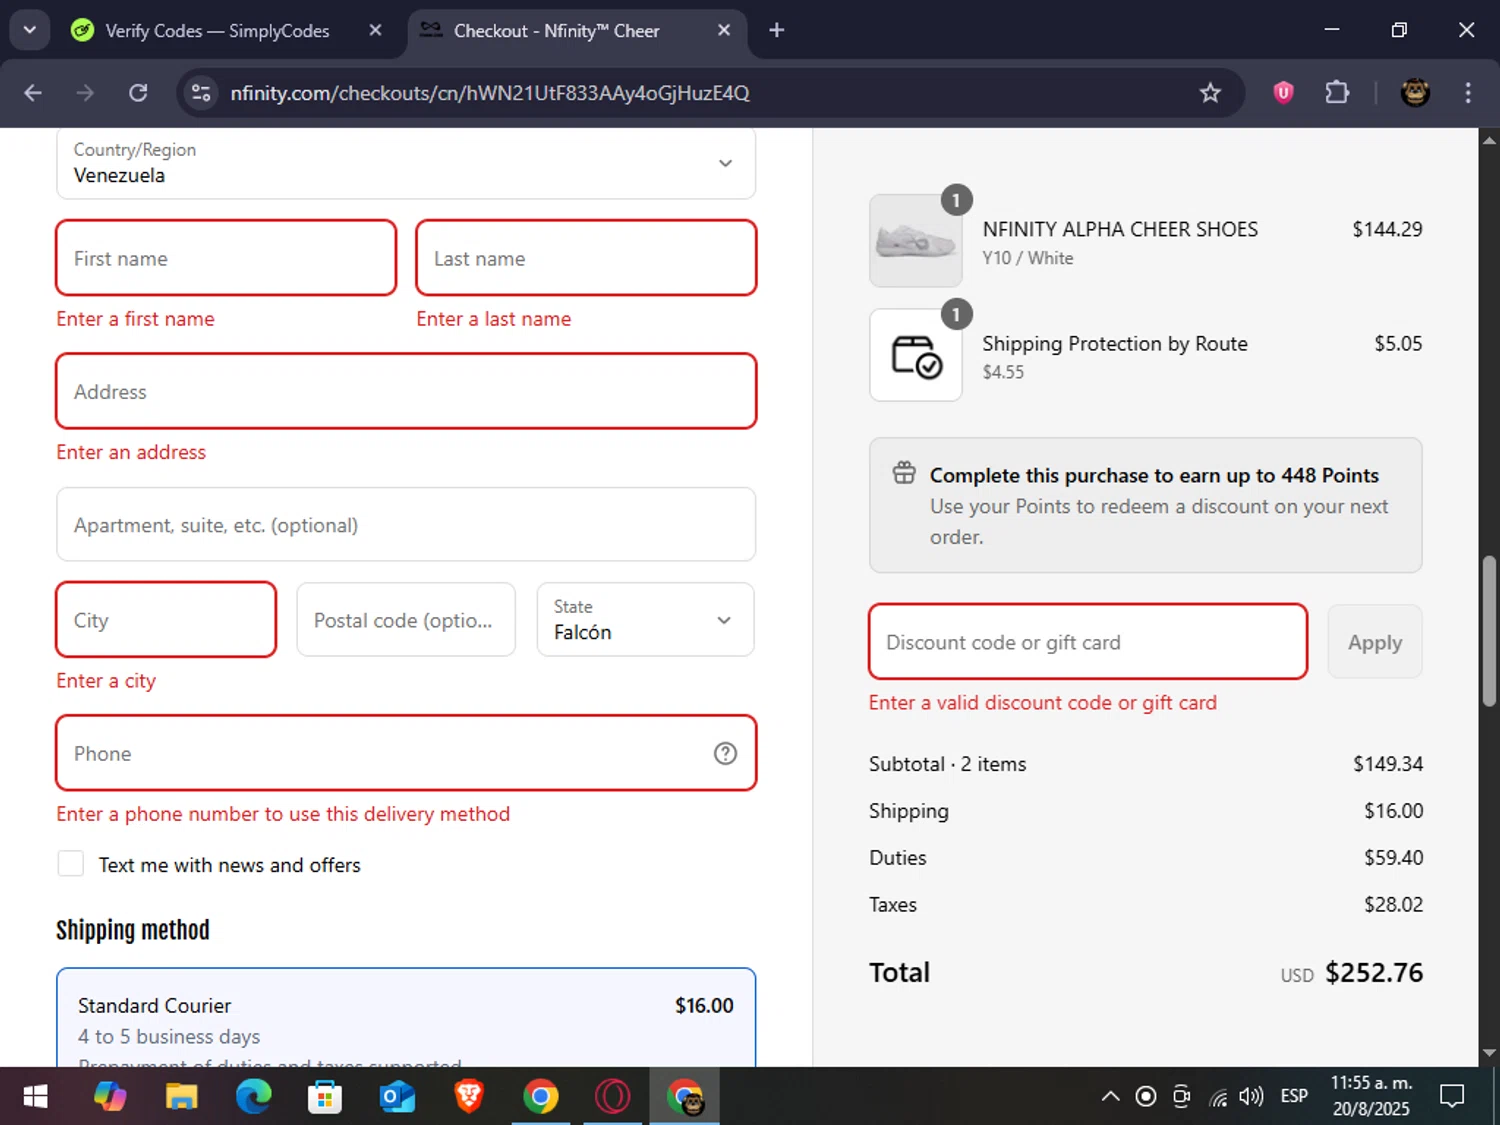Click the Nfinity Alpha Cheer Shoes thumbnail
1500x1125 pixels.
click(x=916, y=241)
